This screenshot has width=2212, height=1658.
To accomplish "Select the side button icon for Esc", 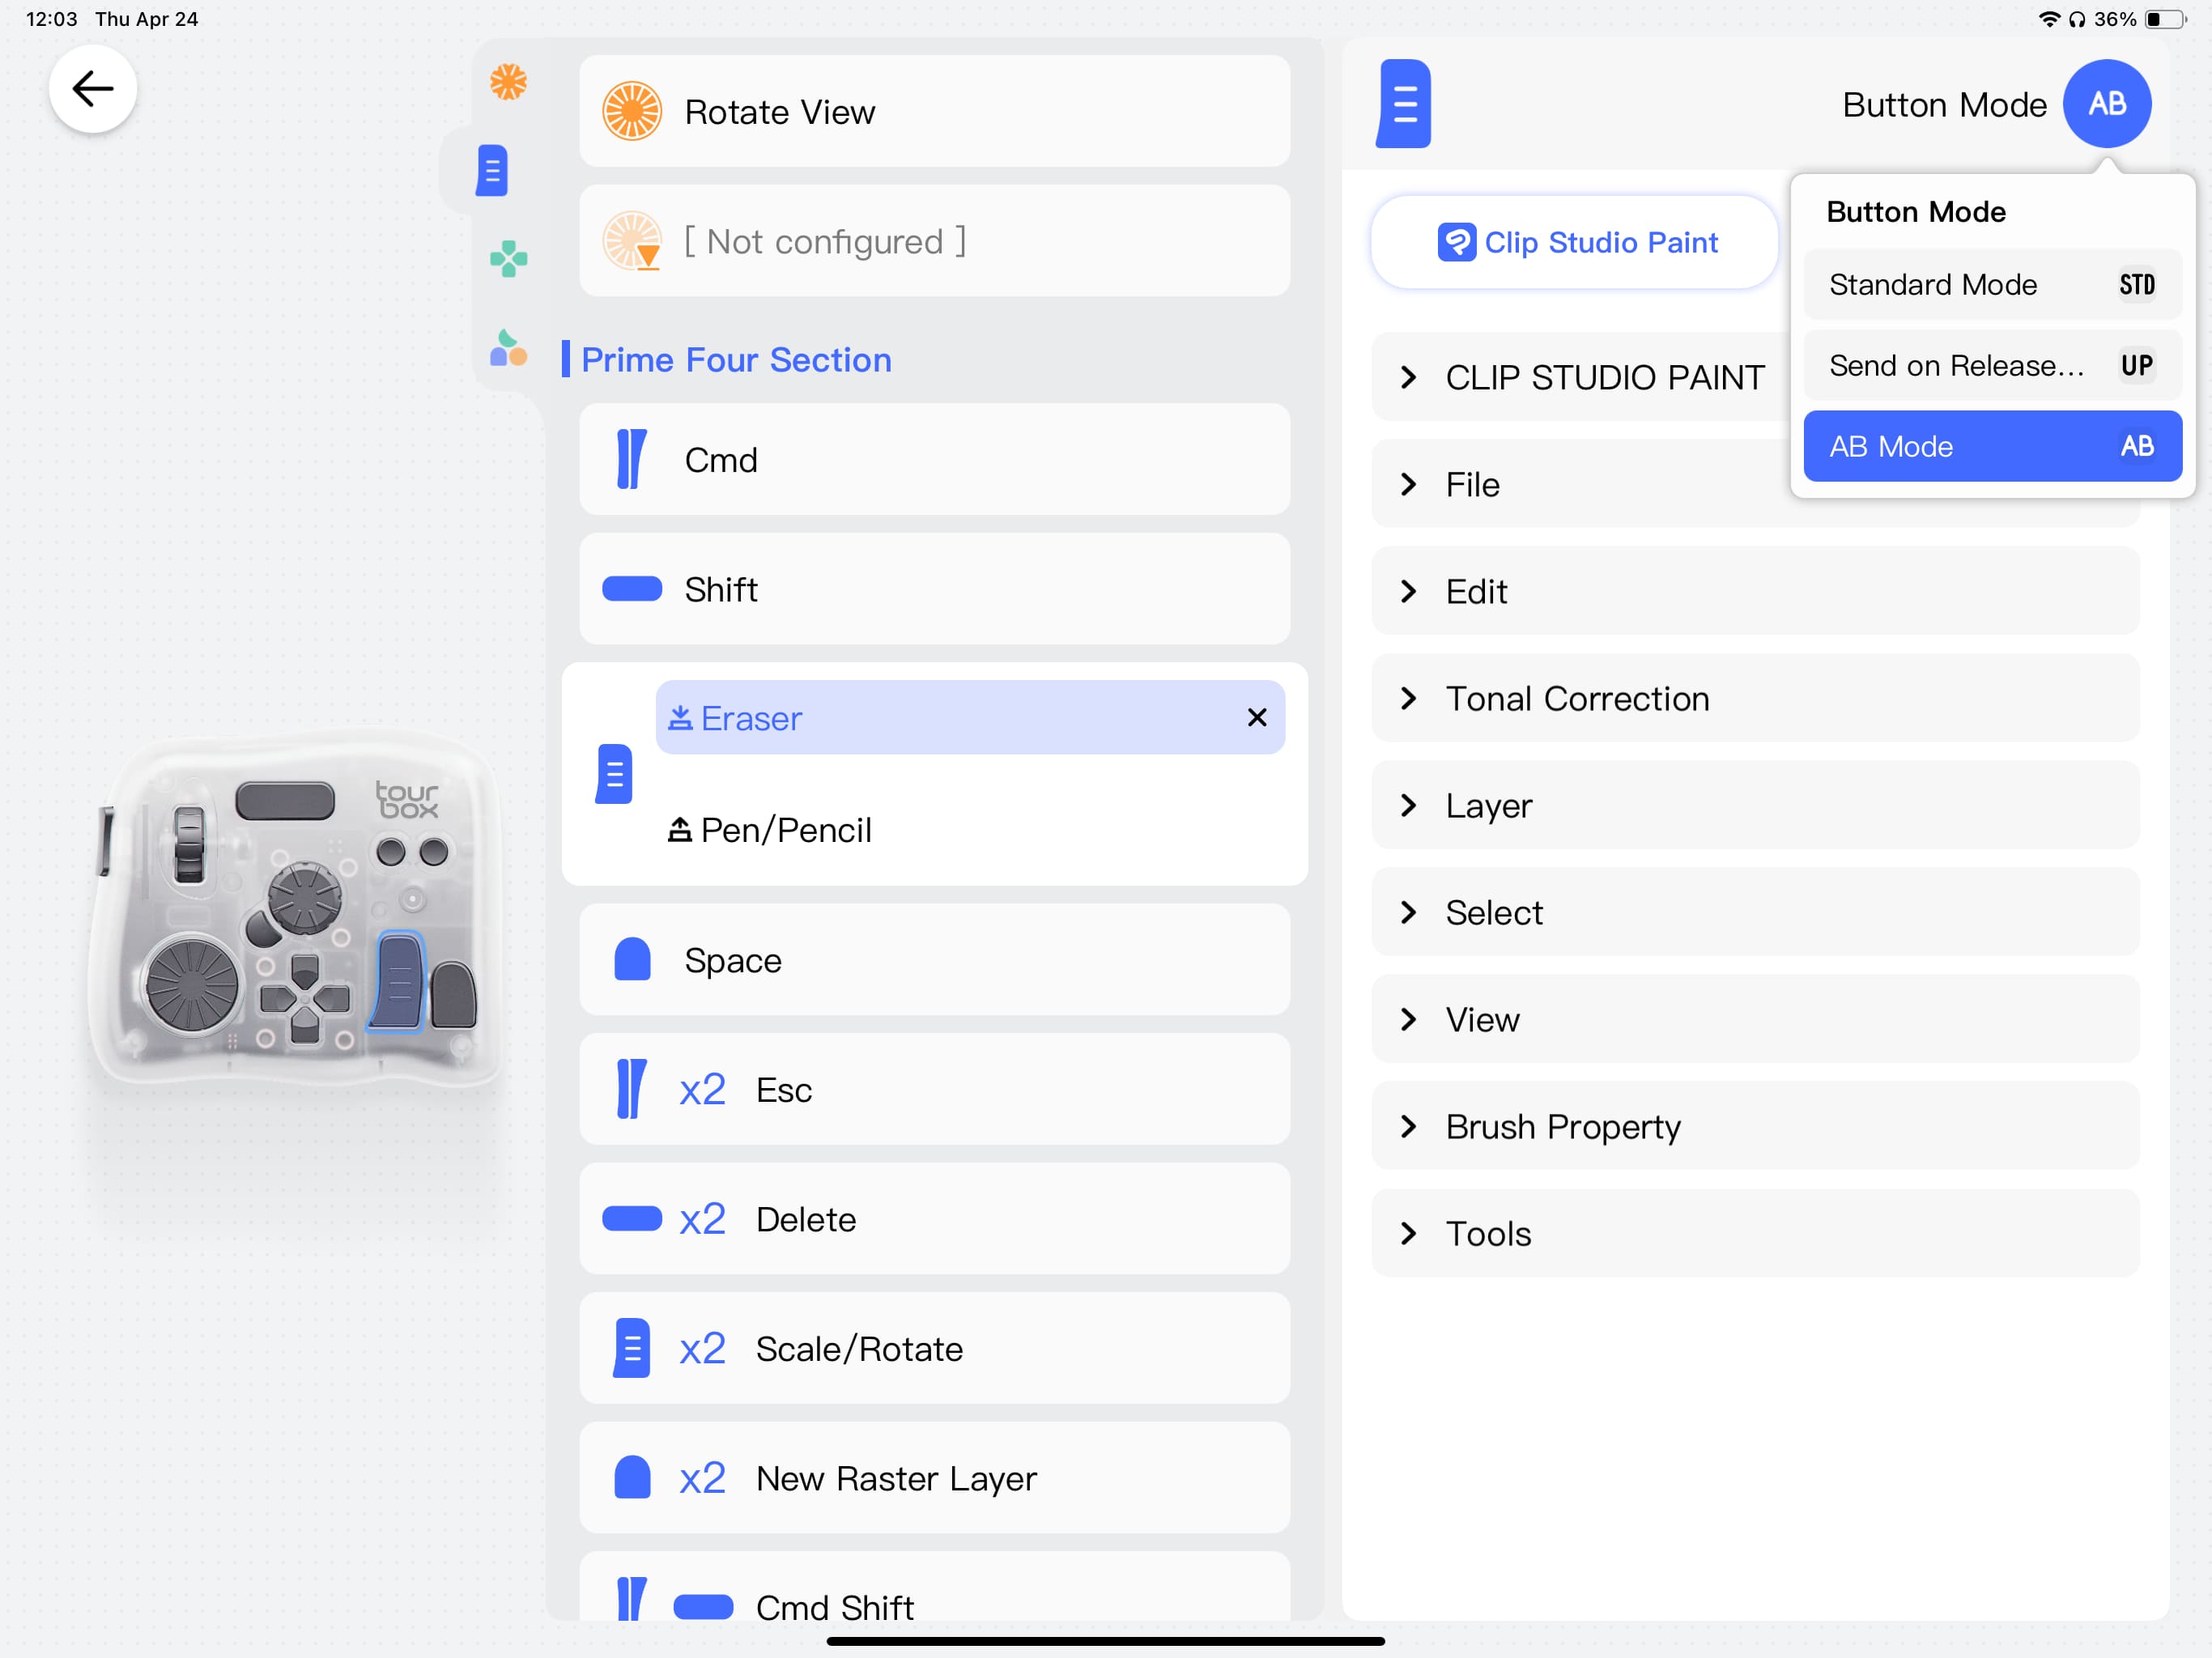I will 631,1089.
